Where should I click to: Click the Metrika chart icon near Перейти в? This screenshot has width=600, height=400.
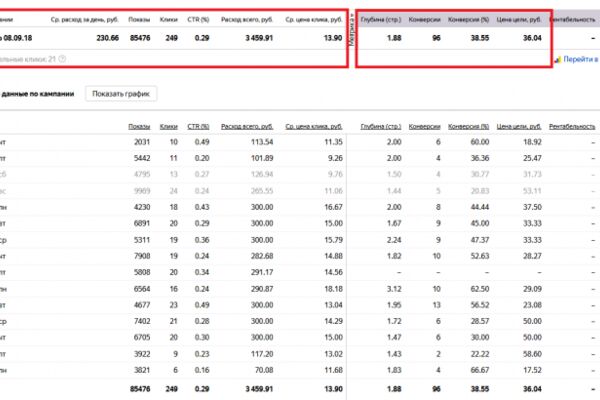(558, 59)
